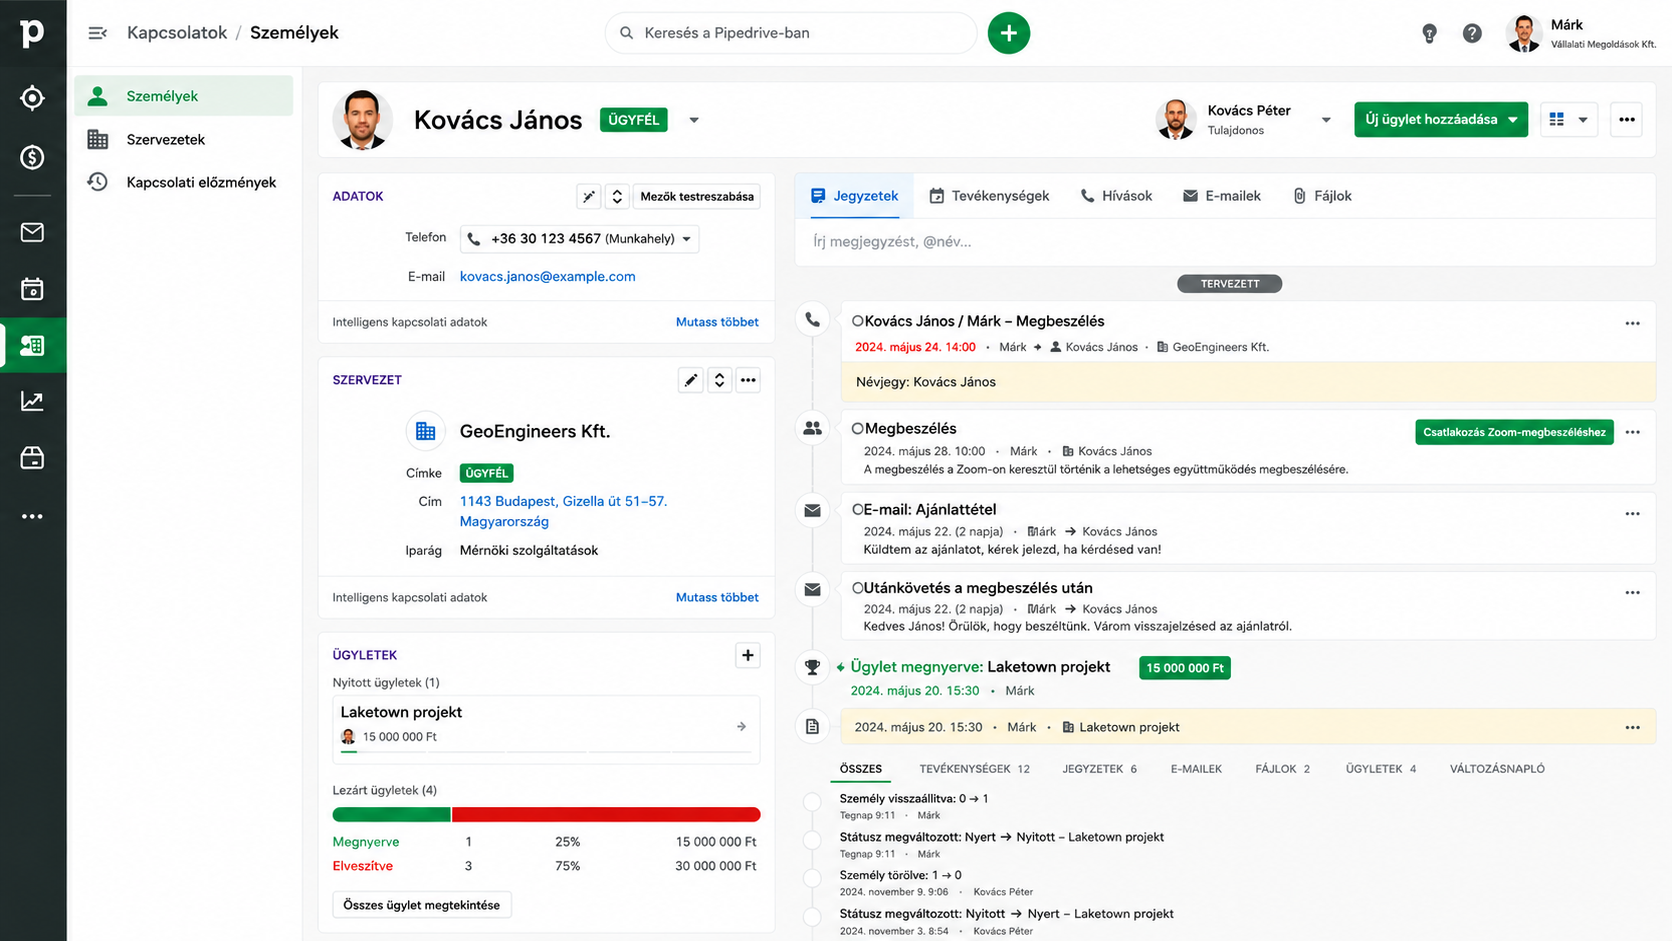Click Csatlakozás Zoom-megbeszéléshez button

pos(1514,432)
